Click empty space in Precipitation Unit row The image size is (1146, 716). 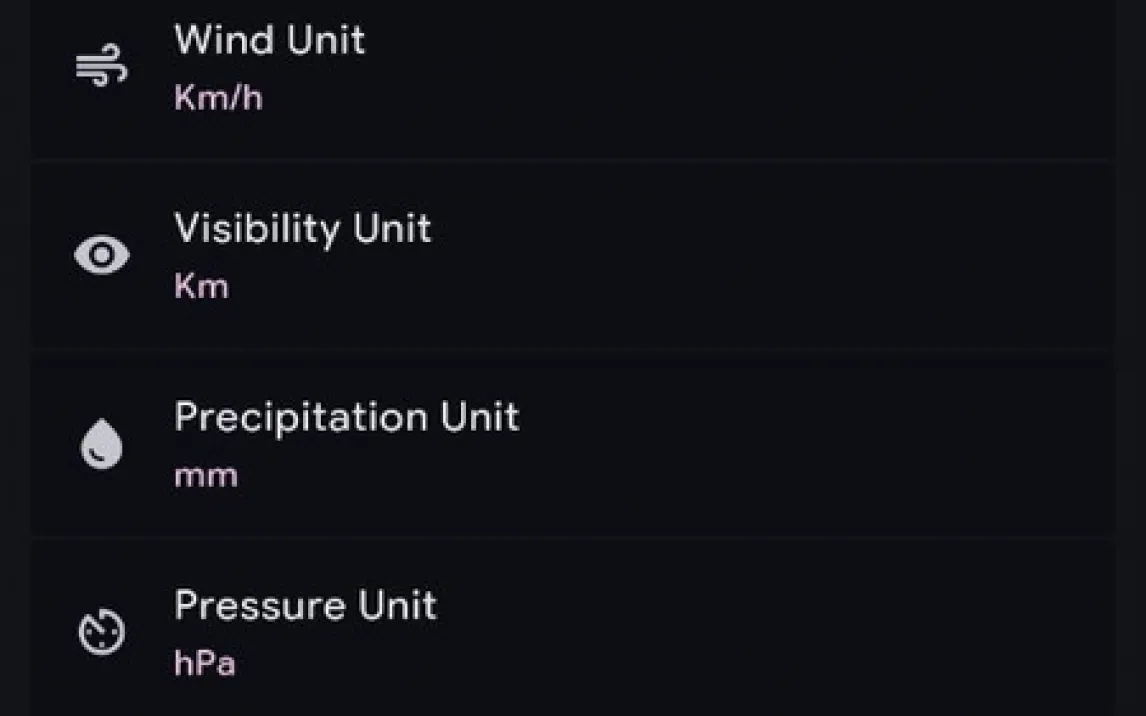[800, 445]
